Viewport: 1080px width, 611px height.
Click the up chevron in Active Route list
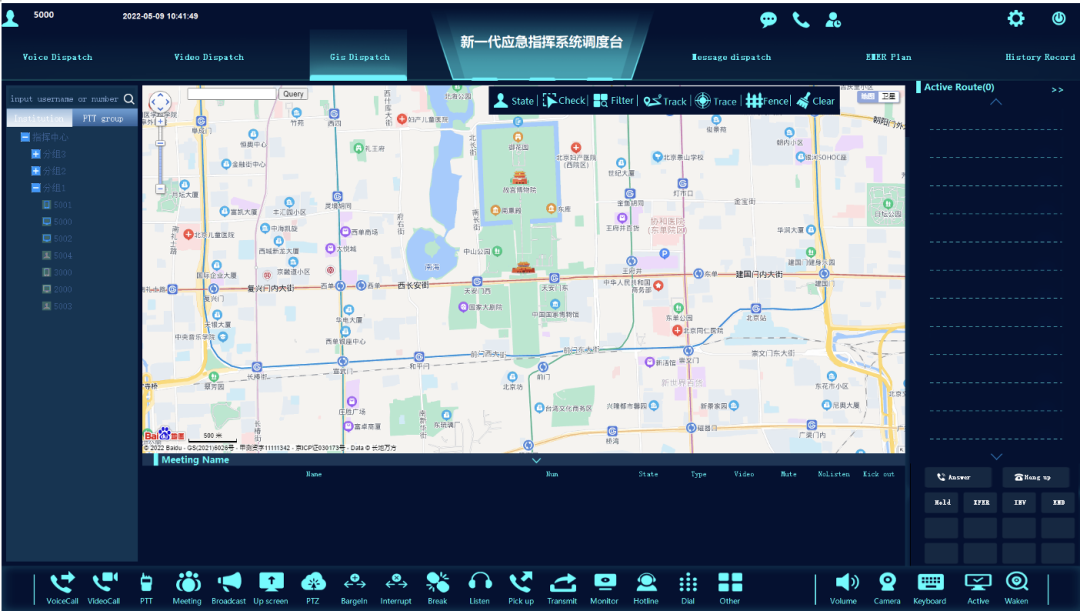tap(996, 102)
